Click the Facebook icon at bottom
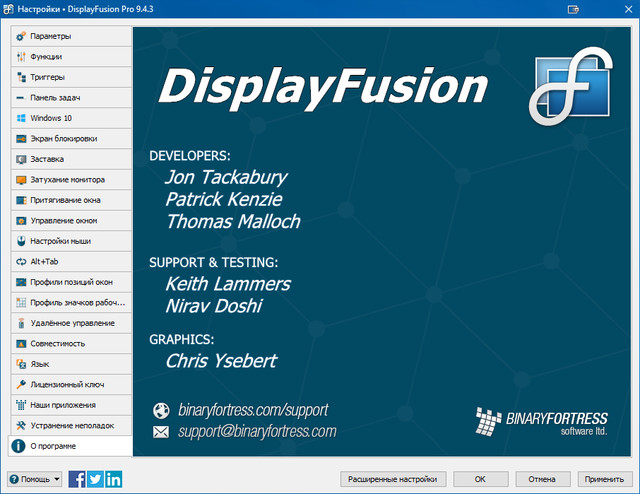 point(77,479)
